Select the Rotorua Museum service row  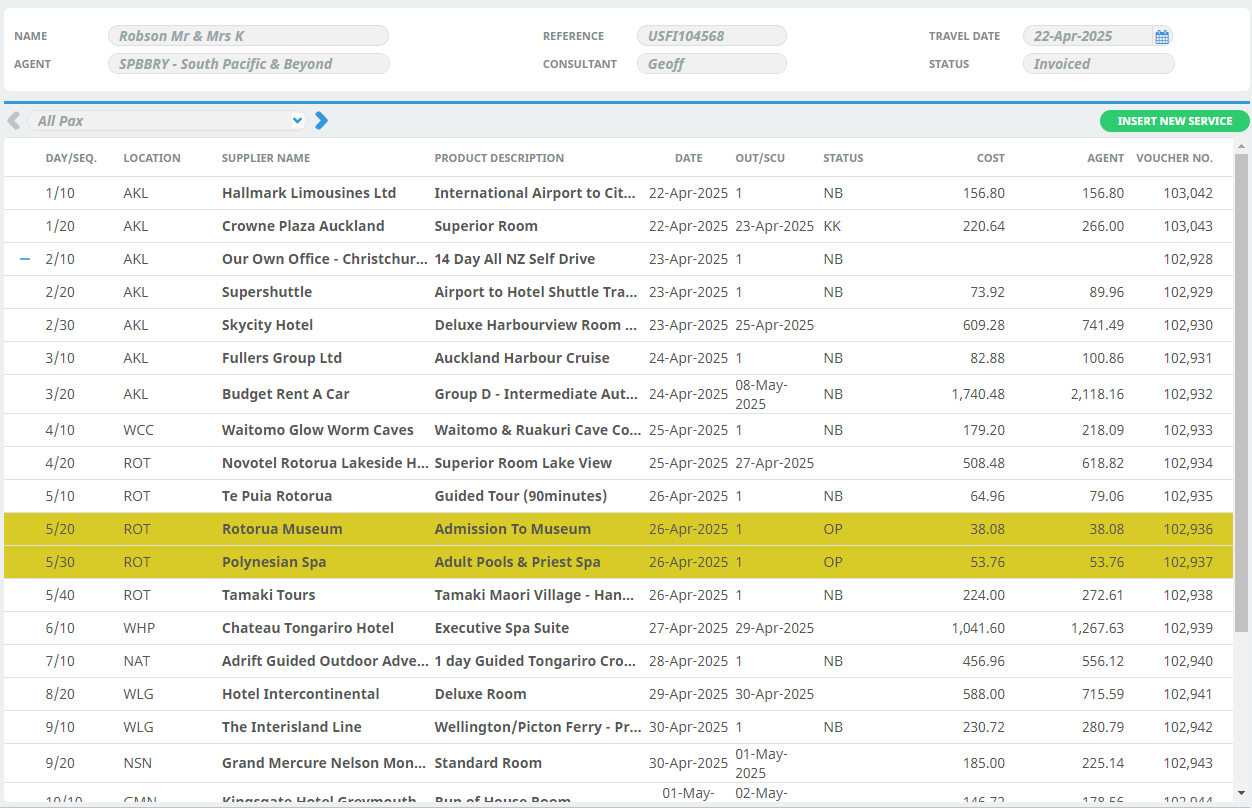click(282, 529)
